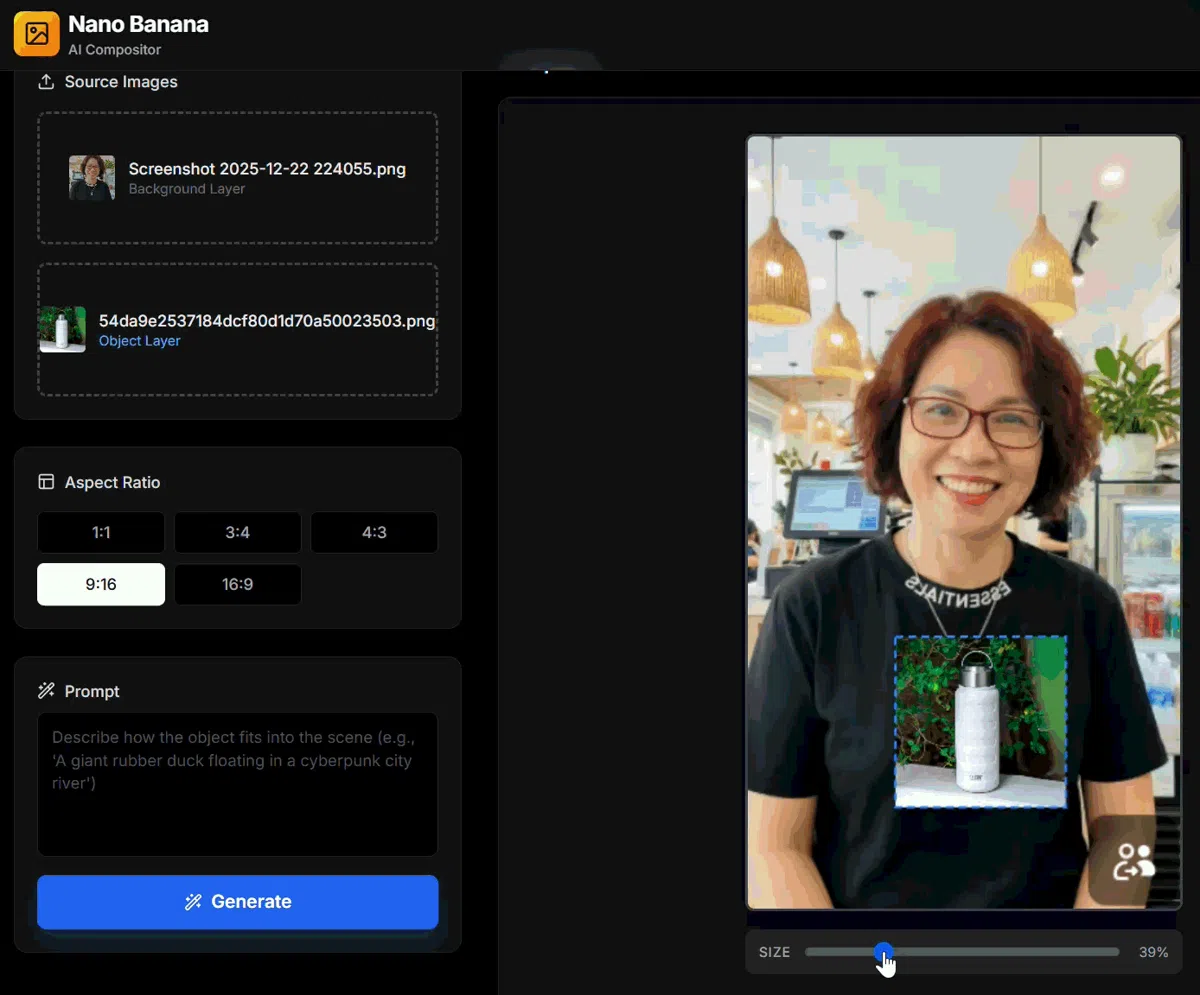Screen dimensions: 1200x995
Task: Click inside the Prompt text area
Action: [x=238, y=784]
